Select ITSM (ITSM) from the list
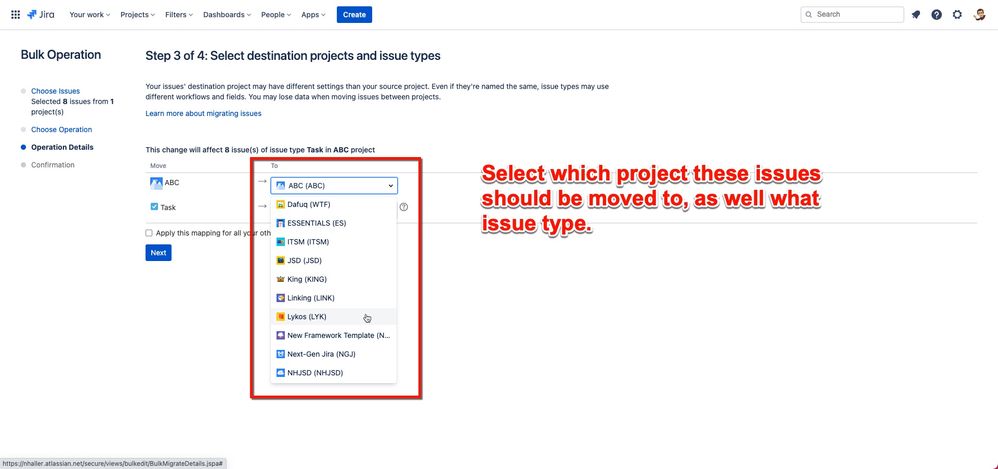 334,242
